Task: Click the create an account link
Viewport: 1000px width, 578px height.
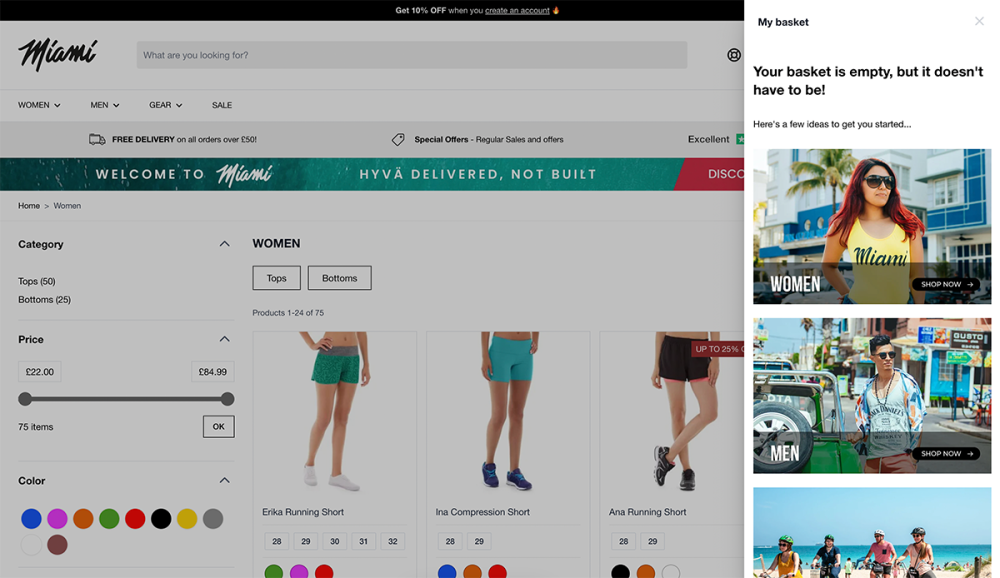Action: (517, 10)
